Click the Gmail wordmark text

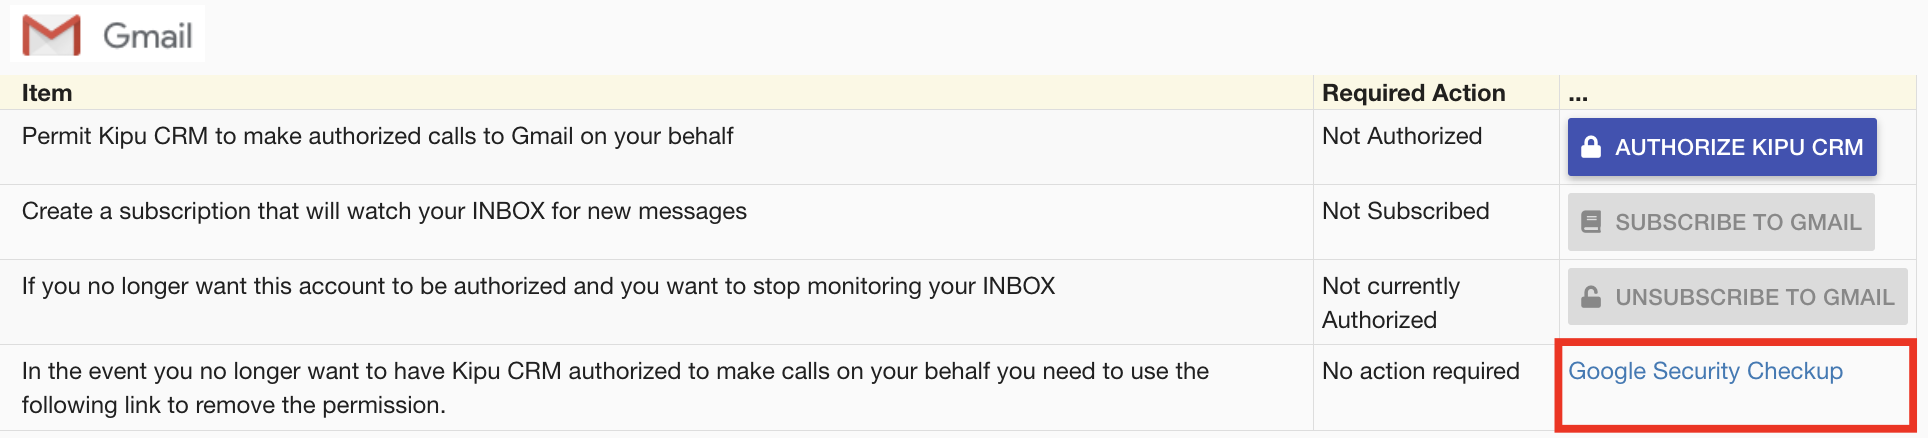[148, 36]
